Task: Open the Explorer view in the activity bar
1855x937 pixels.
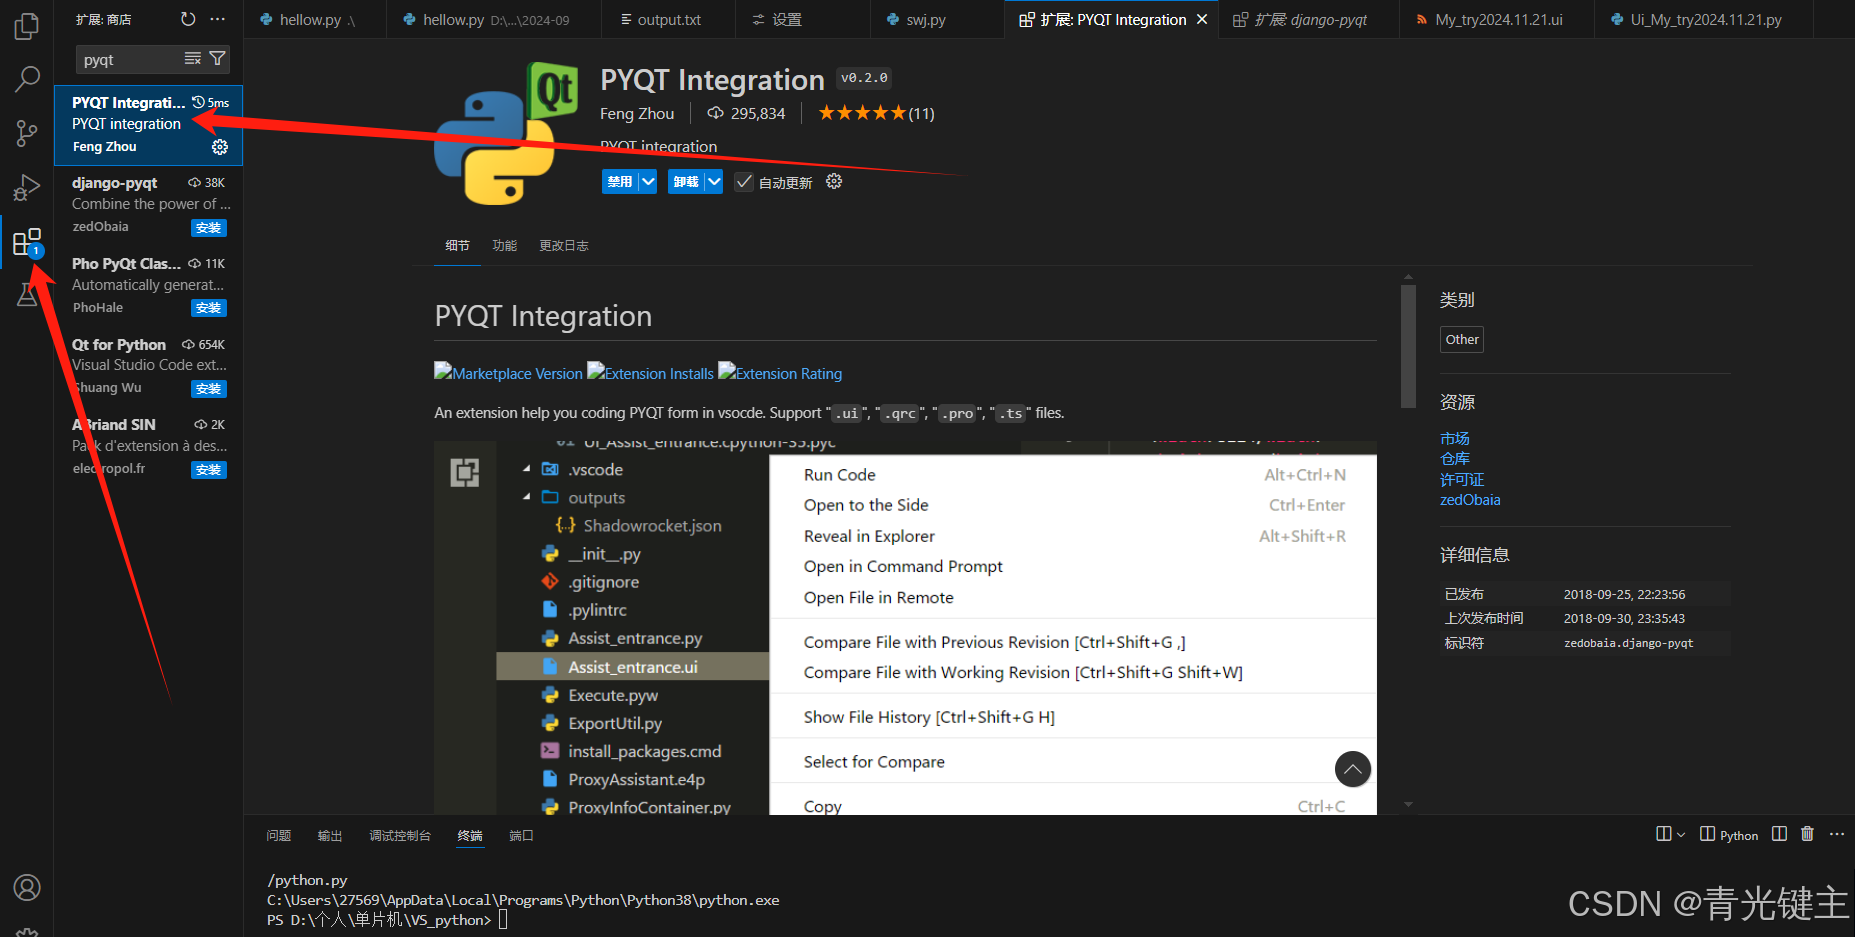Action: click(26, 25)
